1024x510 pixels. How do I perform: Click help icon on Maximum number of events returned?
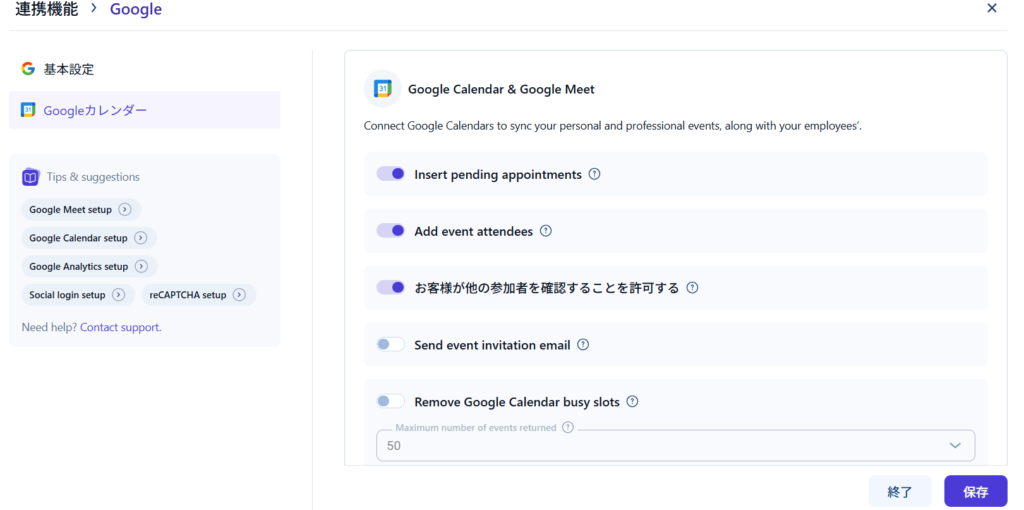pos(568,427)
